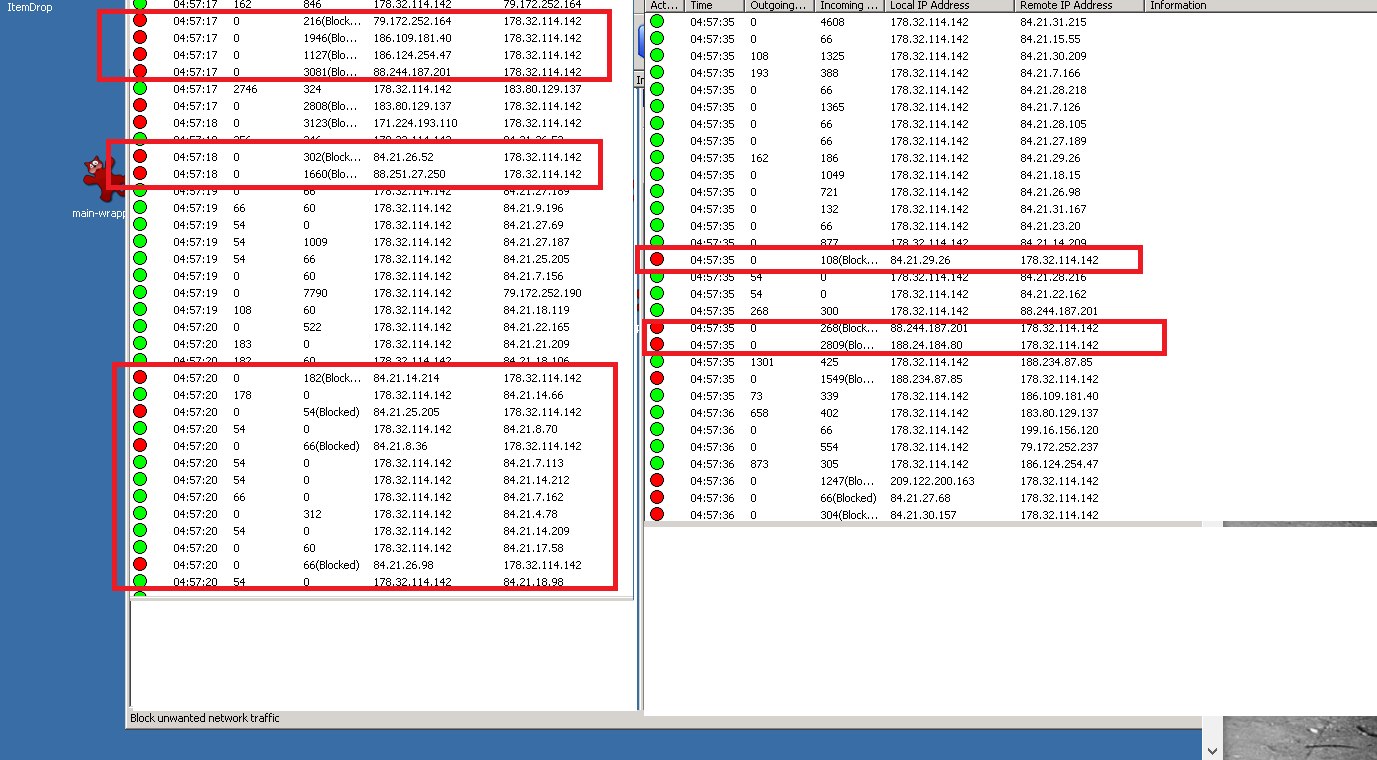
Task: Select IP 84.21.22.165 in left log
Action: pos(536,327)
